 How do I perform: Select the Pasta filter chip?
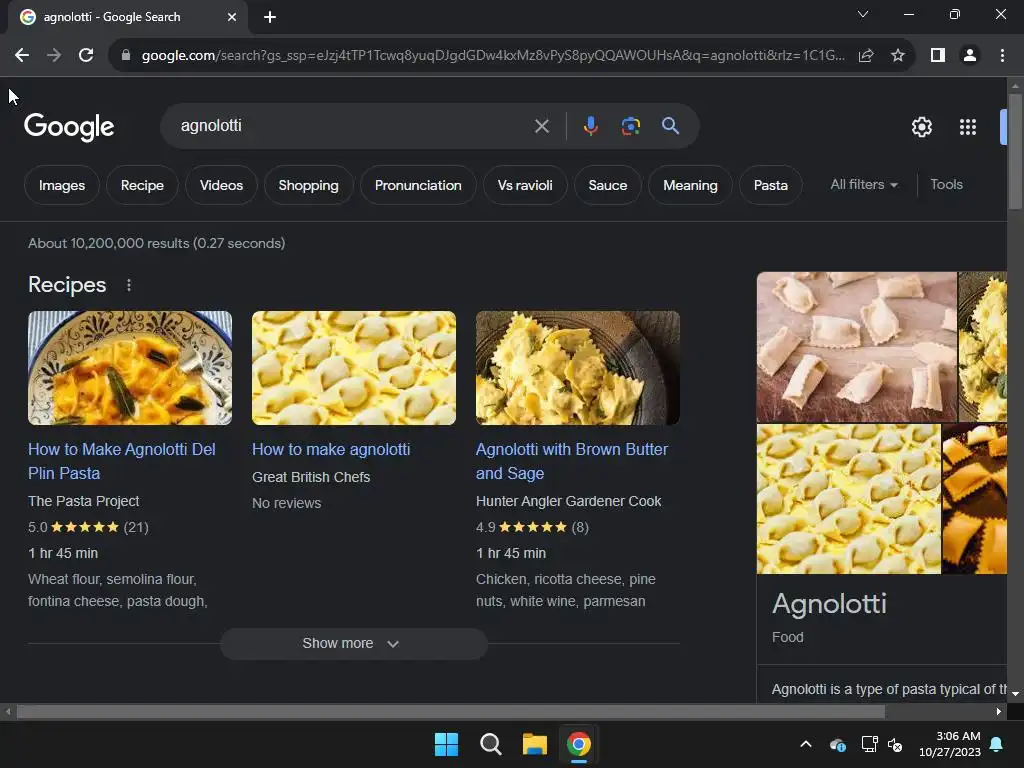(771, 185)
